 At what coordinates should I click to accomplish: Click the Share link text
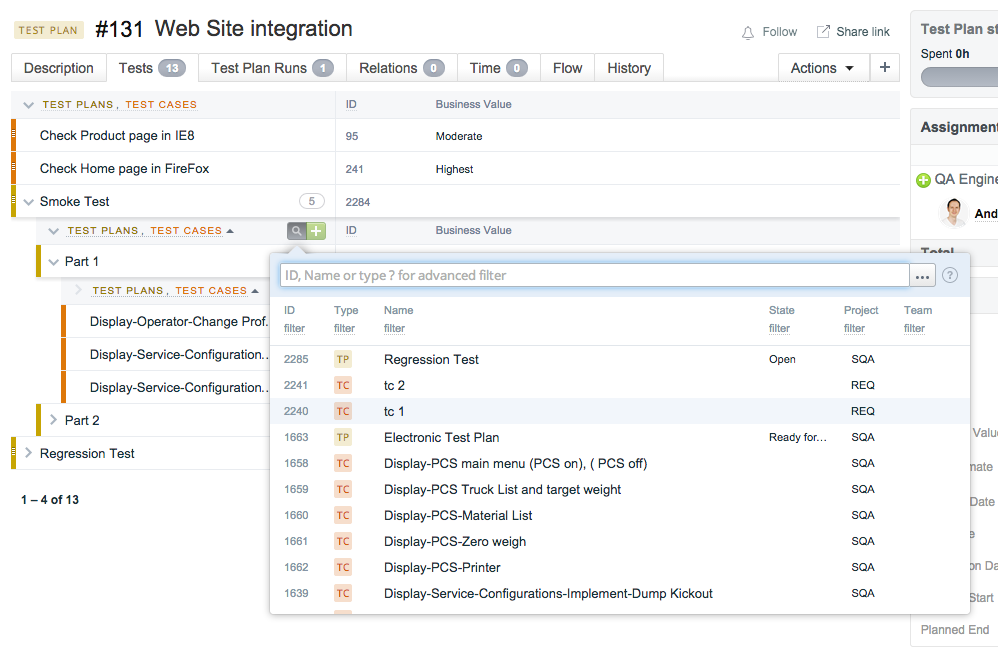point(863,32)
